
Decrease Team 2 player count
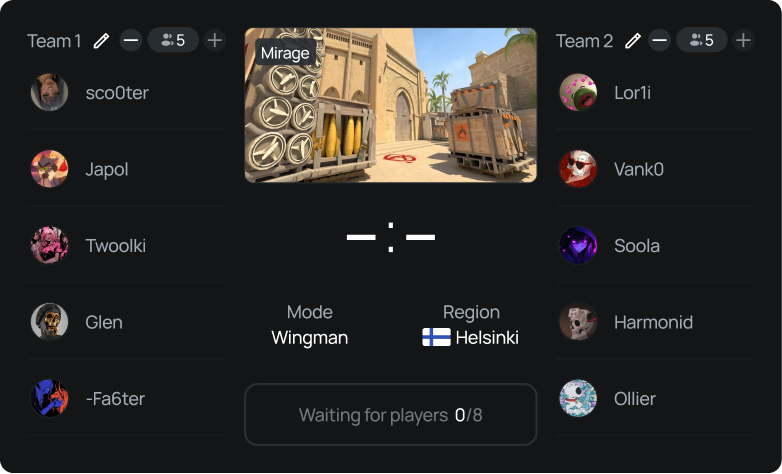coord(660,40)
